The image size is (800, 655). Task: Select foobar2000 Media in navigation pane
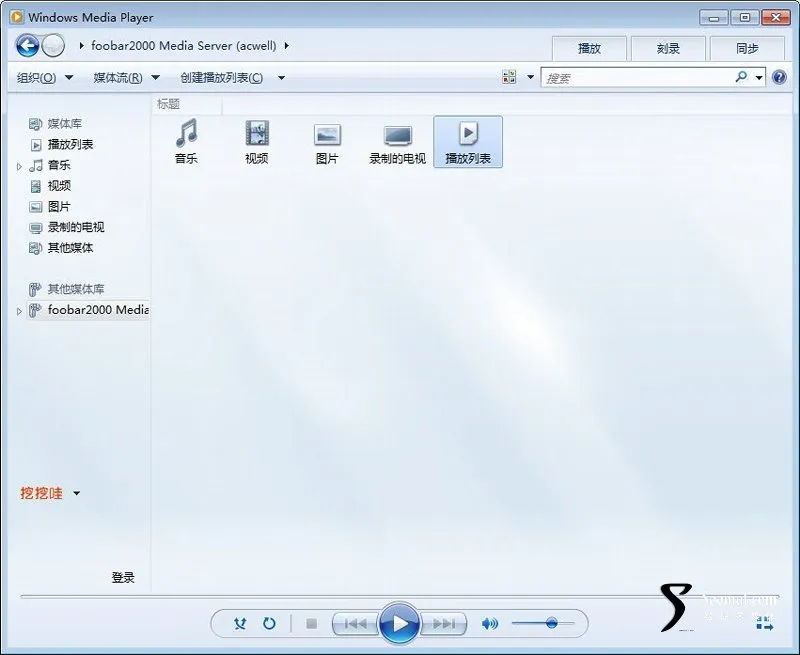[88, 310]
